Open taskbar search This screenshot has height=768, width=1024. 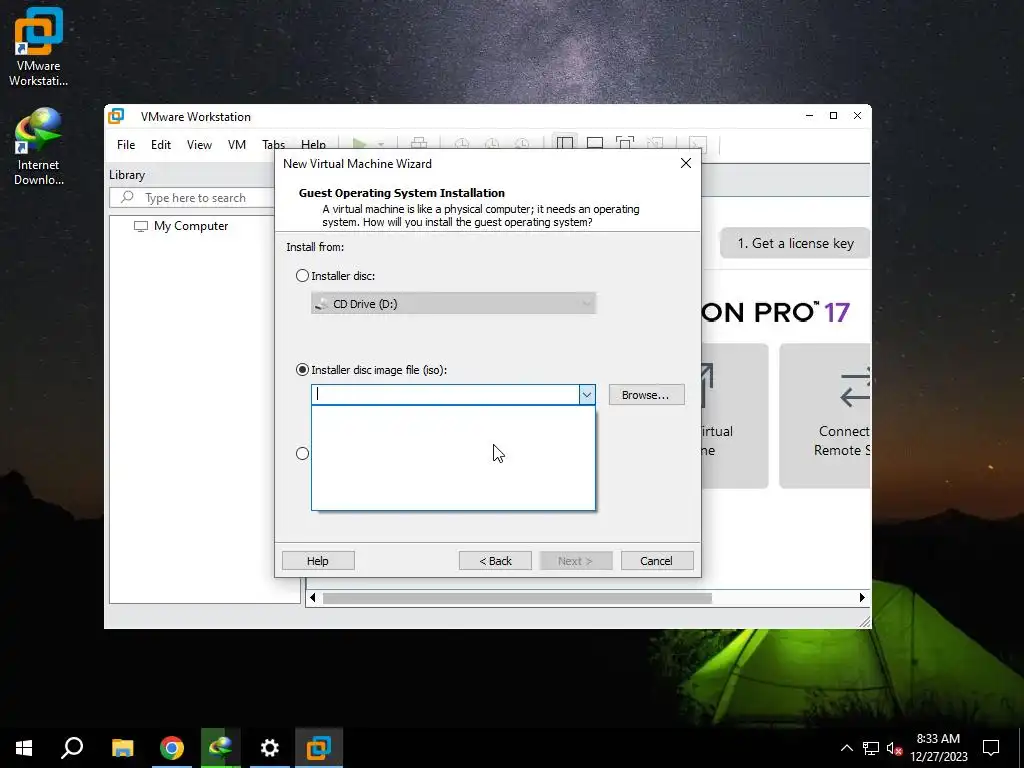pyautogui.click(x=72, y=748)
